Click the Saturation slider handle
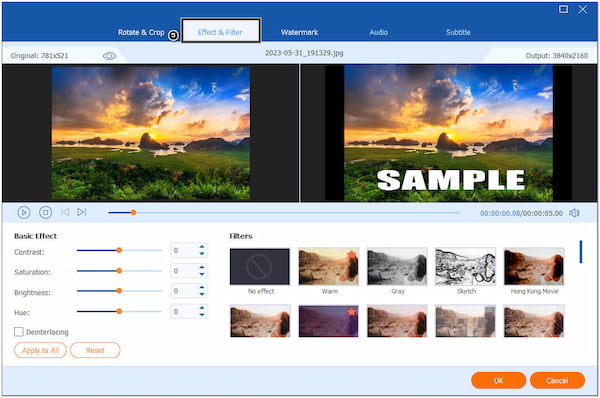 coord(119,271)
